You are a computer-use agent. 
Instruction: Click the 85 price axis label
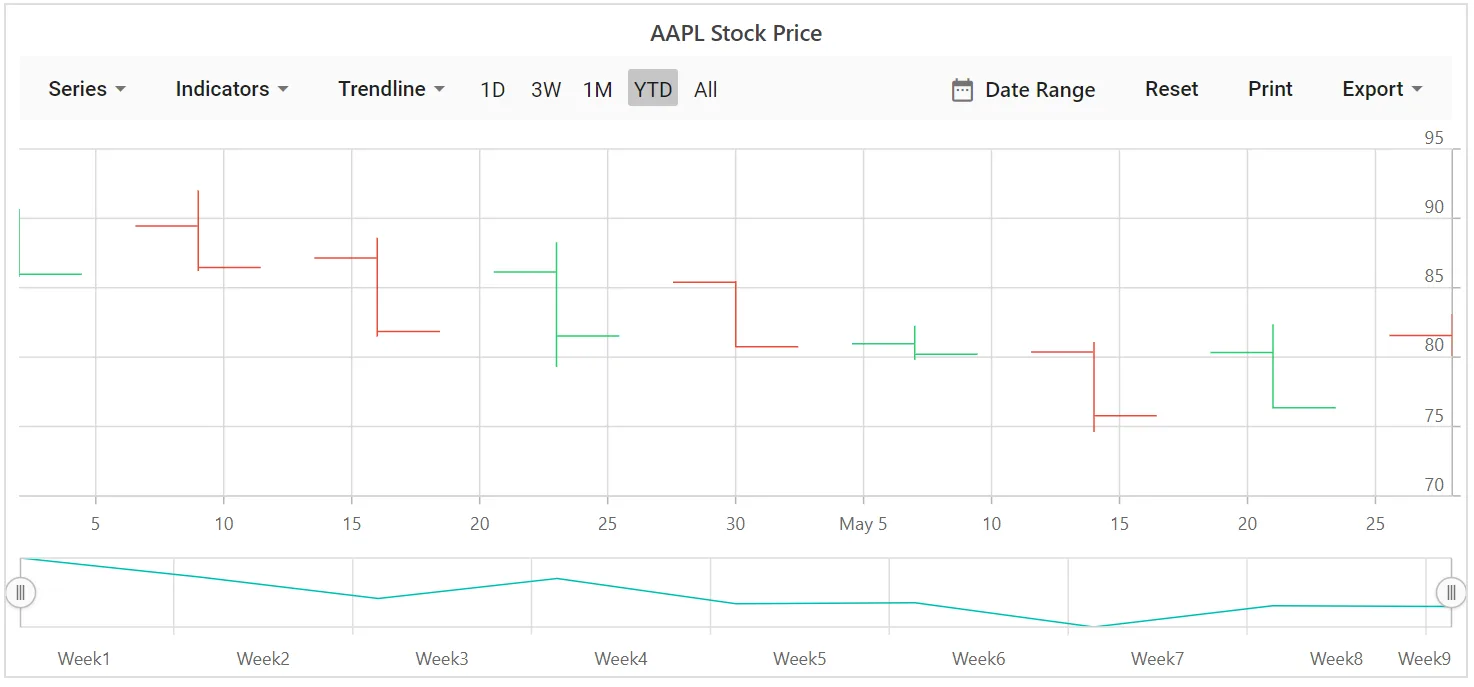[x=1434, y=276]
